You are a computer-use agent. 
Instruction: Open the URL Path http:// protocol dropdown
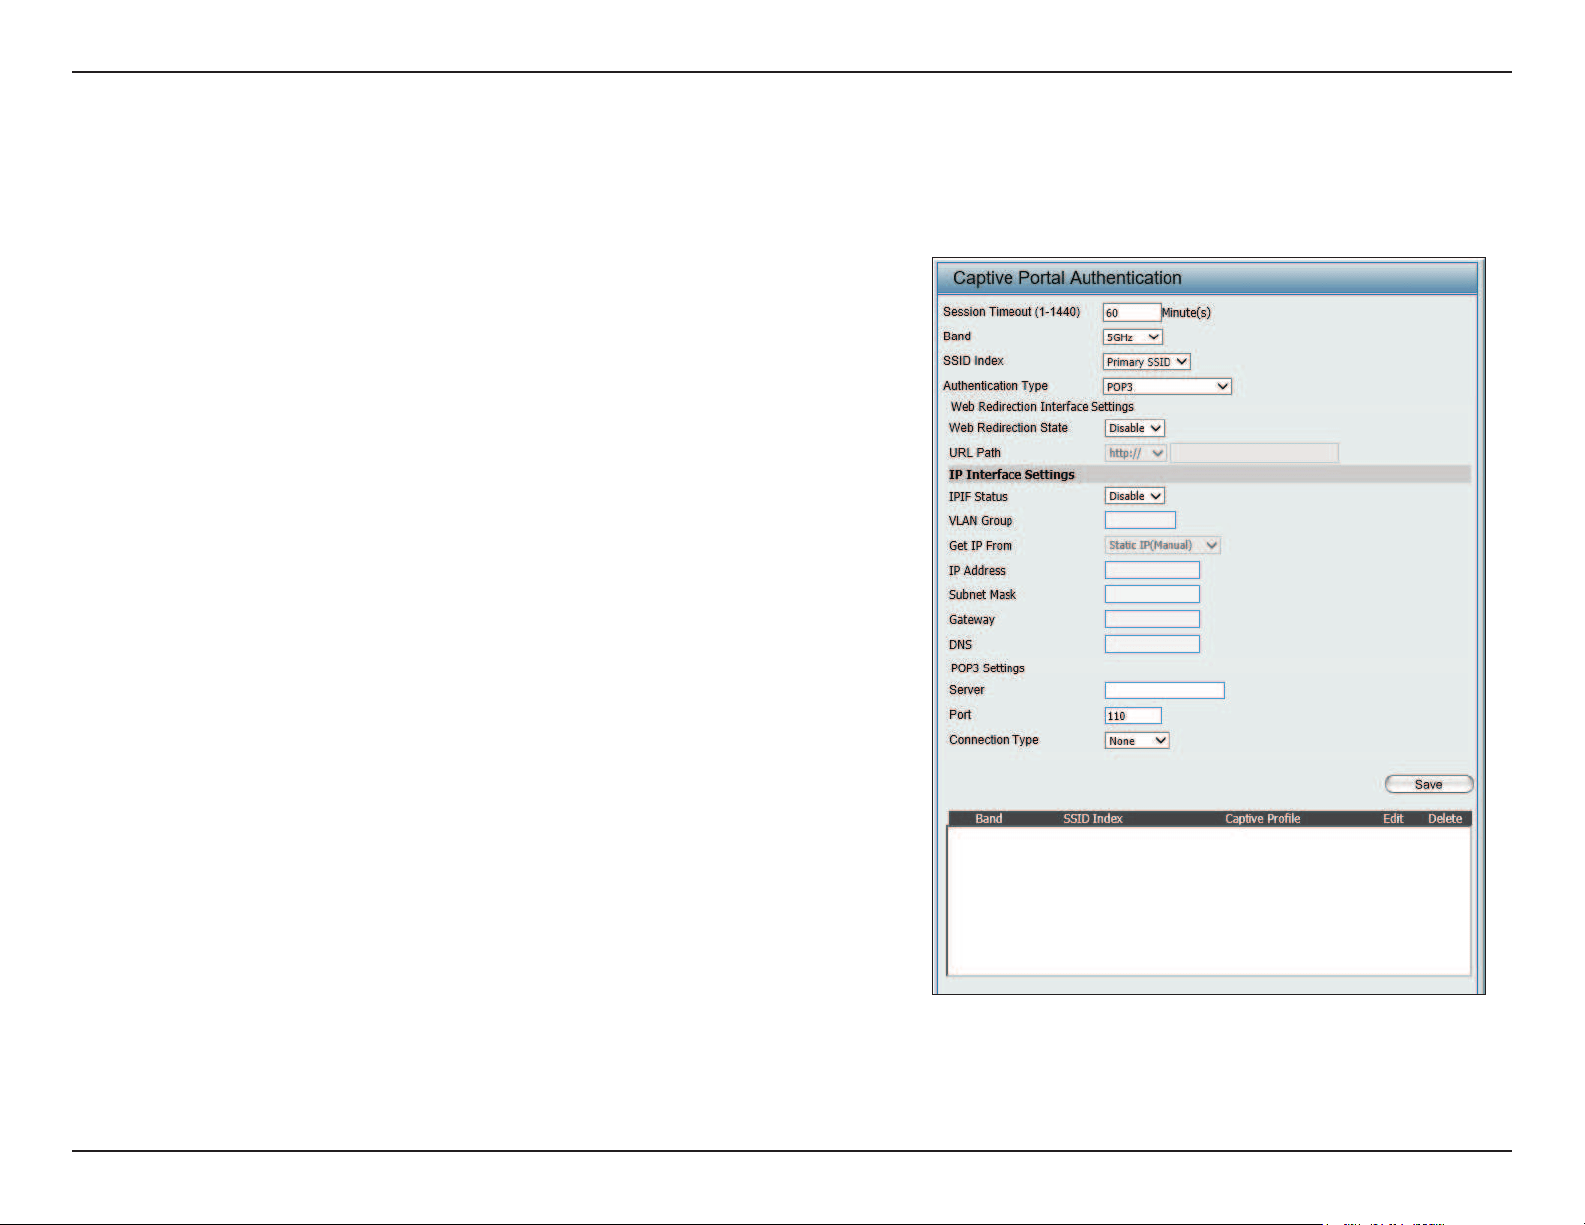(x=1136, y=453)
